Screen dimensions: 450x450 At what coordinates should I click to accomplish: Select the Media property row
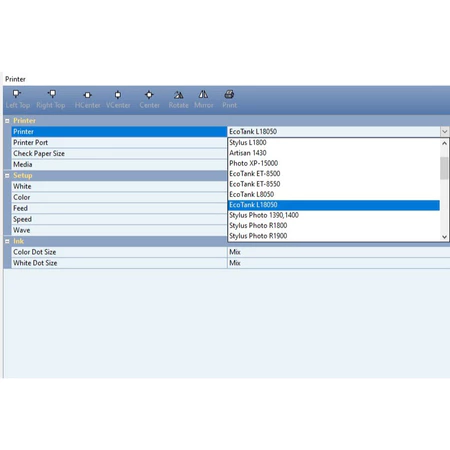119,165
